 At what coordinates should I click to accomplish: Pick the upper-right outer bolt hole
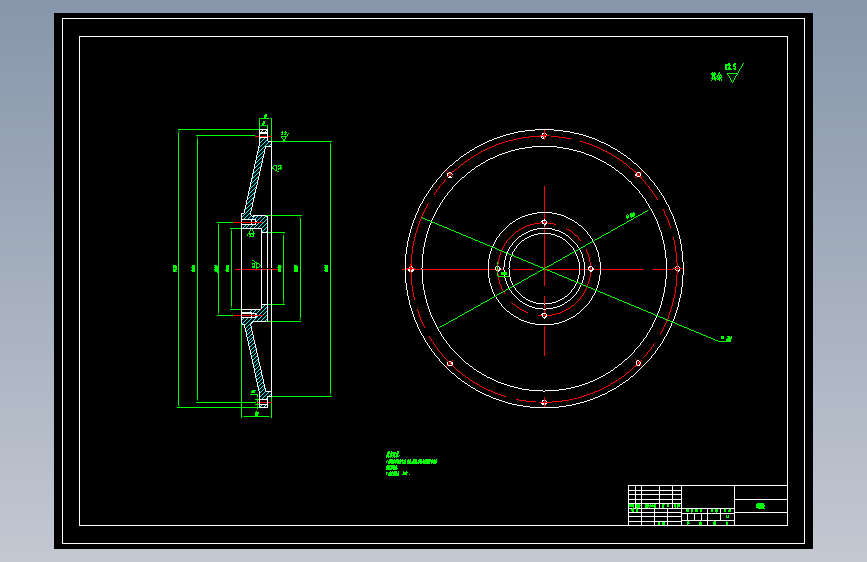click(x=638, y=175)
